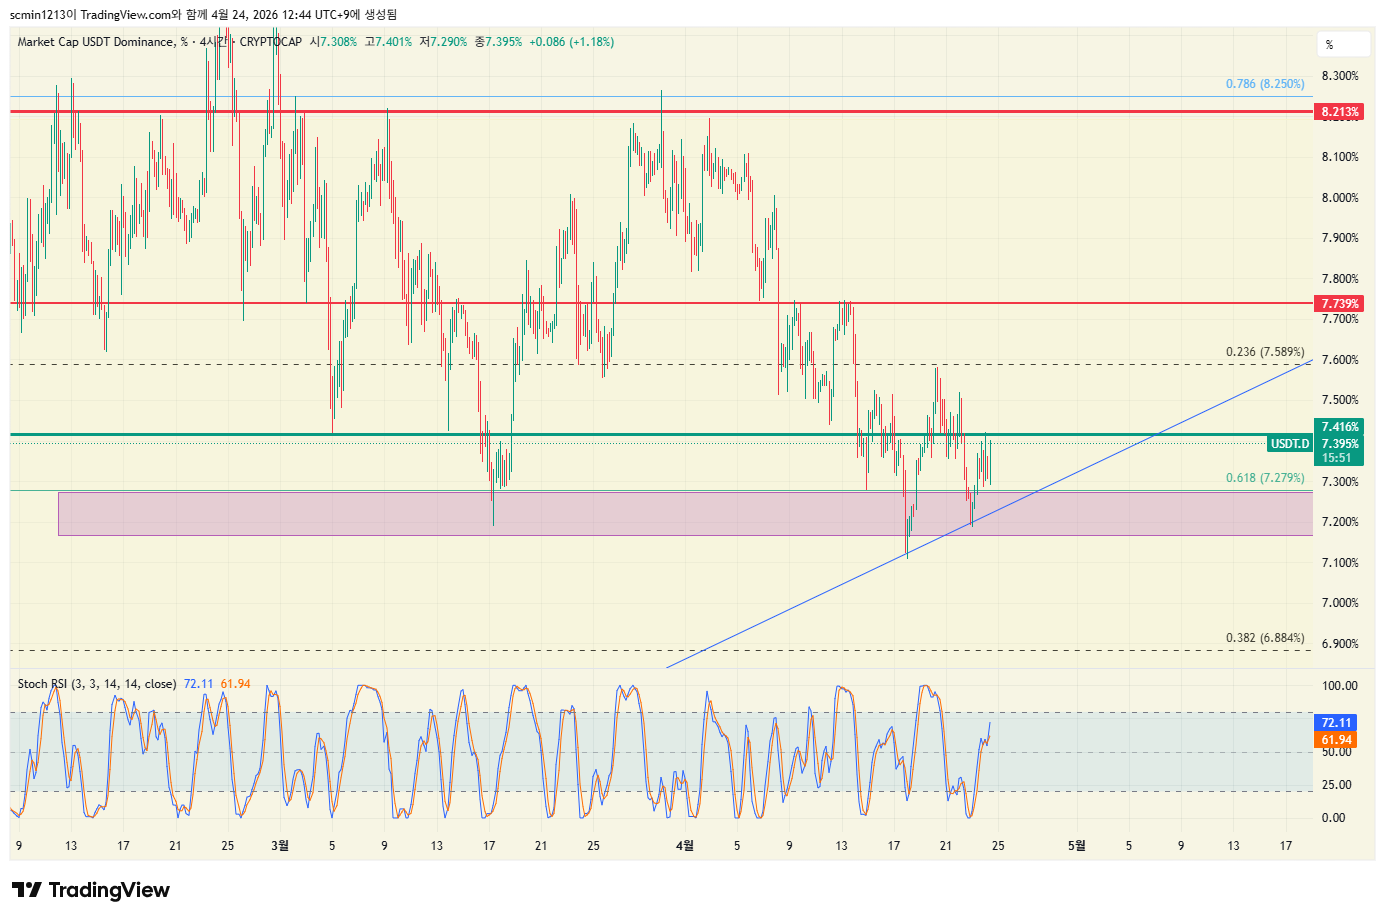Click the percent scale box at top right
The width and height of the screenshot is (1385, 920).
click(1340, 45)
